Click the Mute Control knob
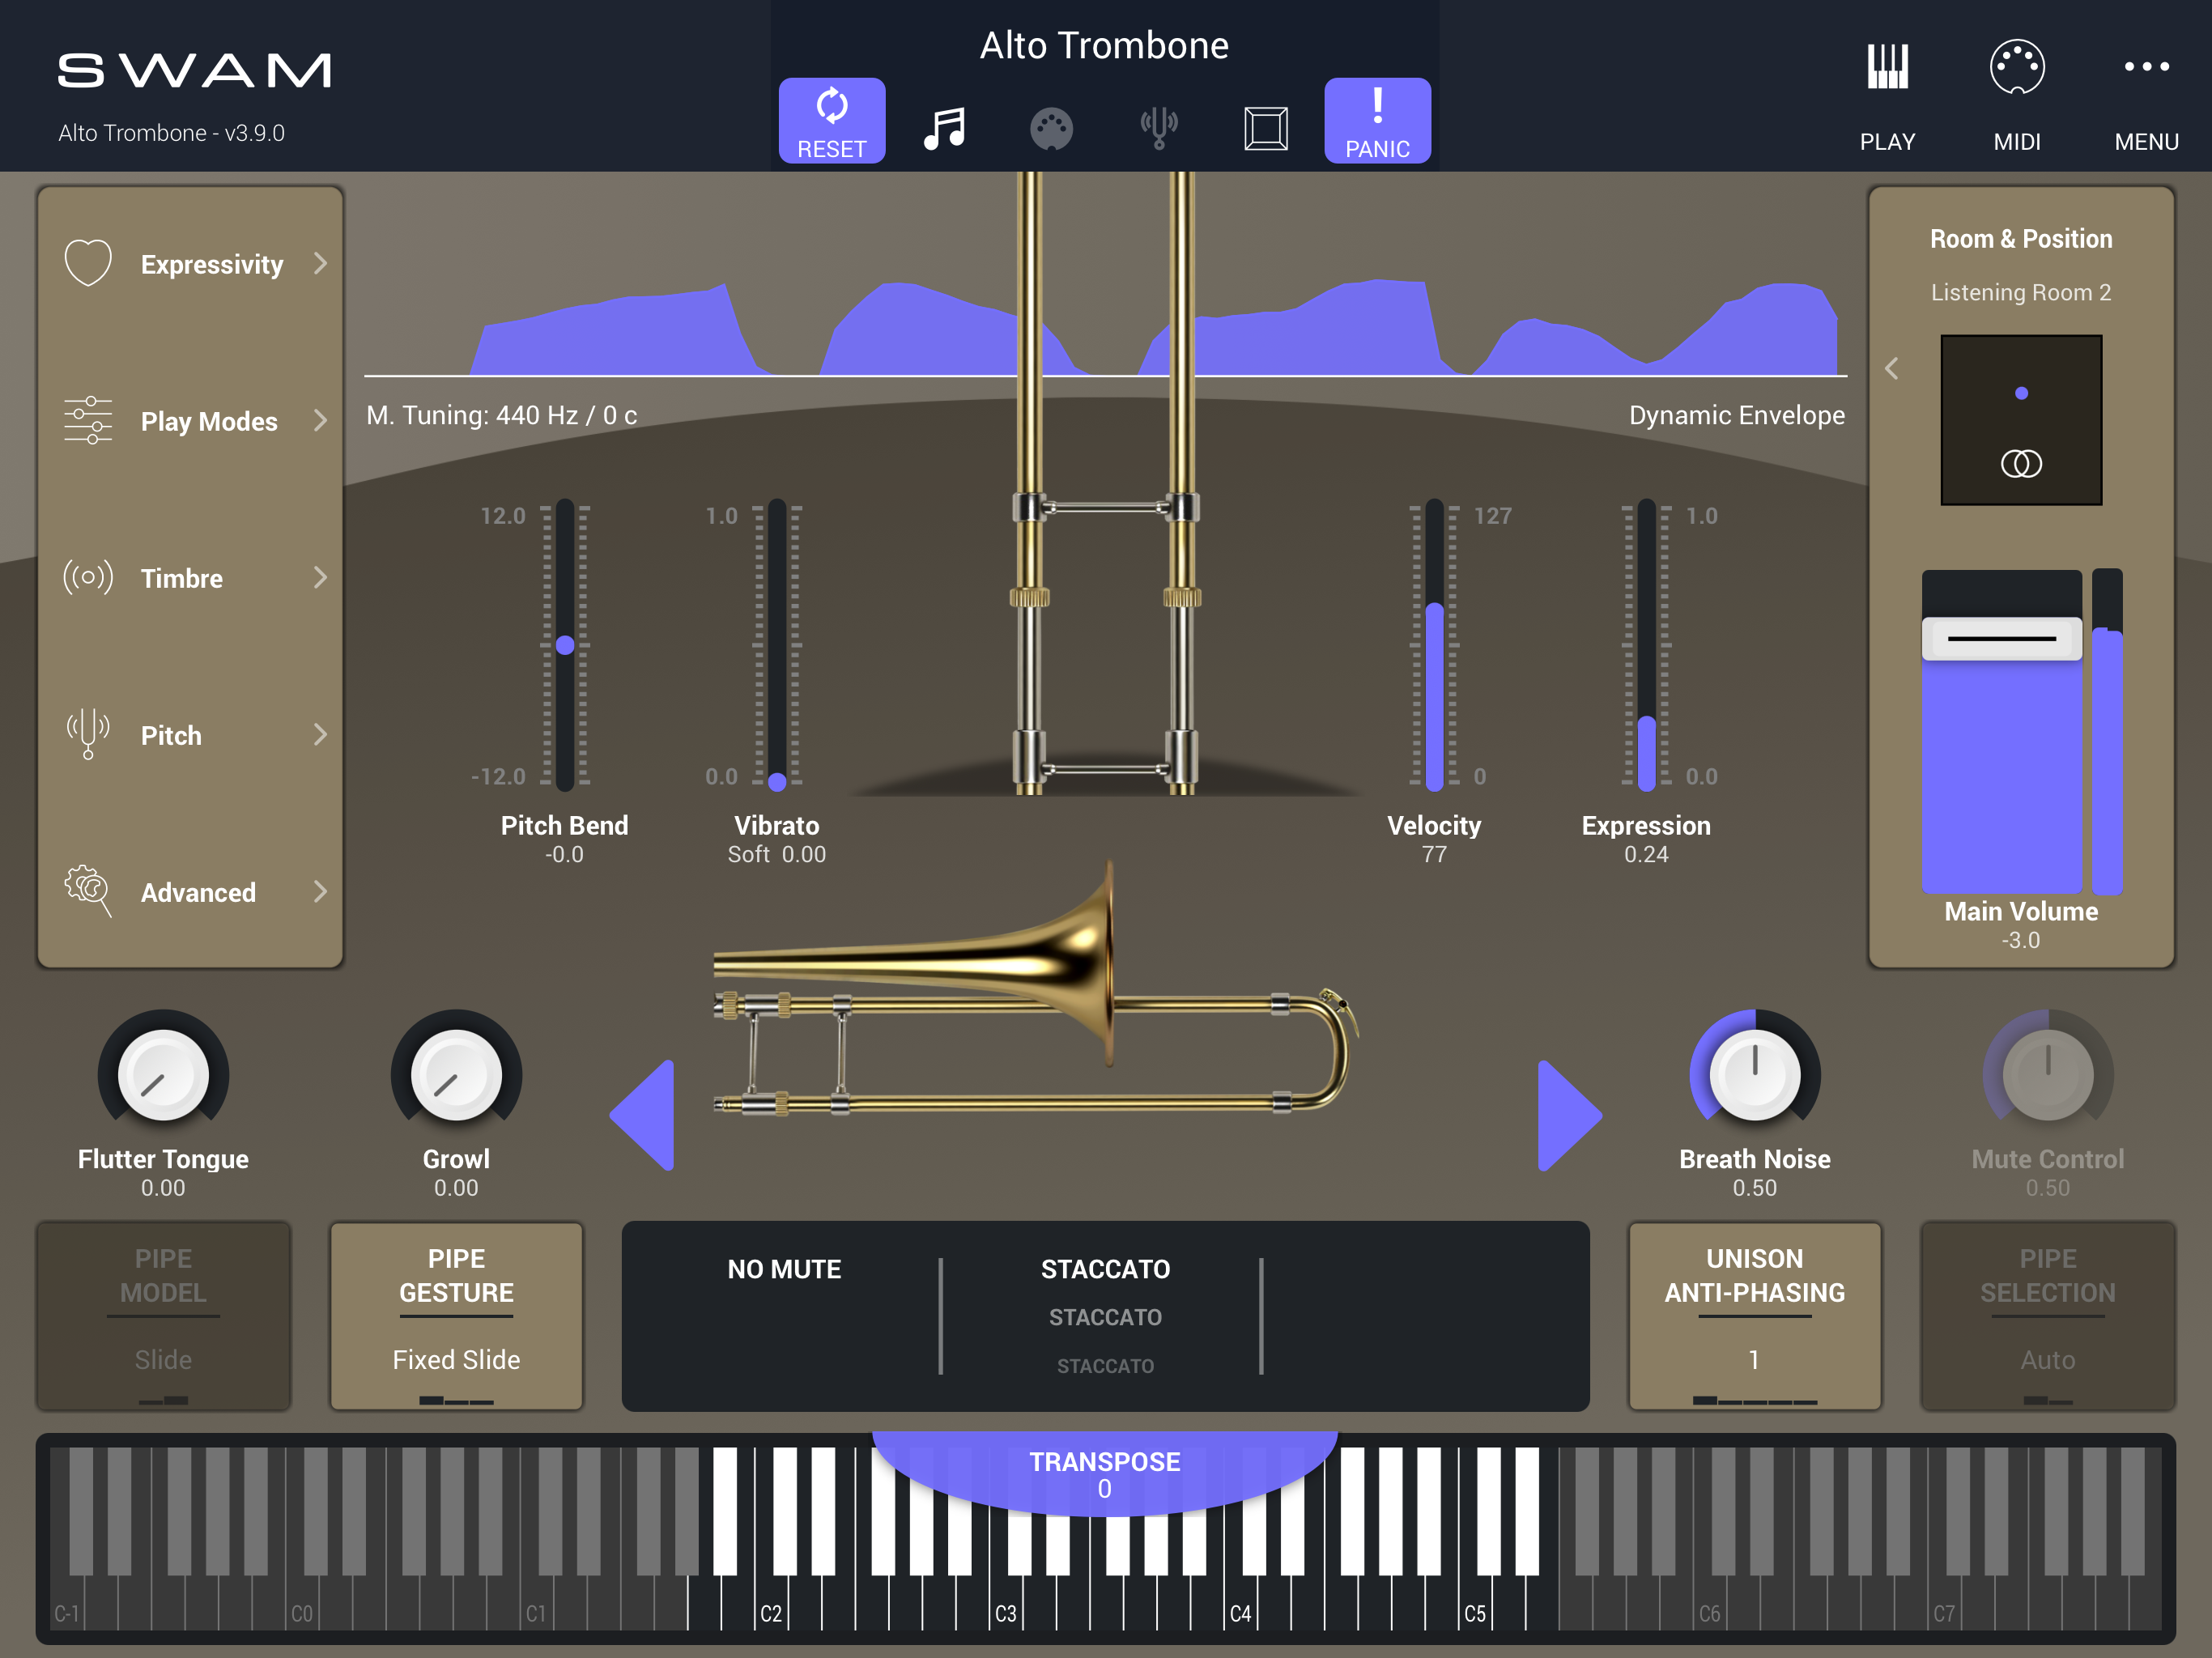 click(x=2048, y=1075)
